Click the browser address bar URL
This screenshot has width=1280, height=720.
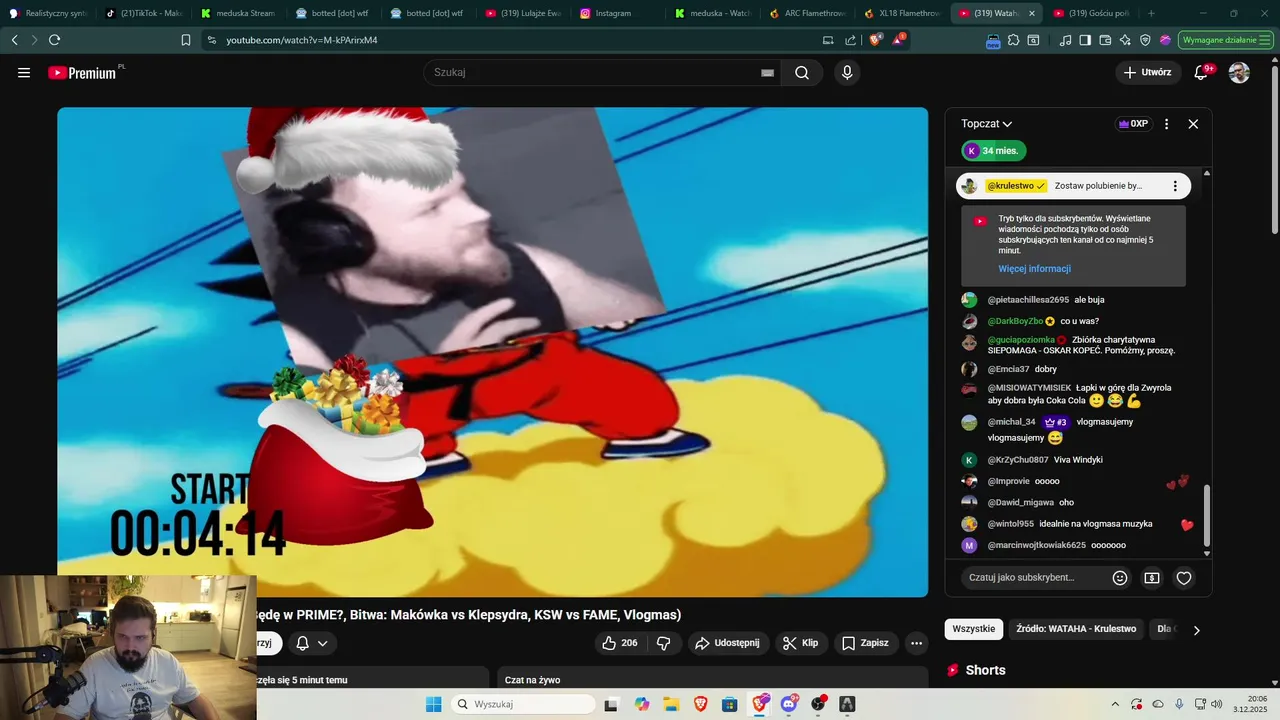[302, 40]
